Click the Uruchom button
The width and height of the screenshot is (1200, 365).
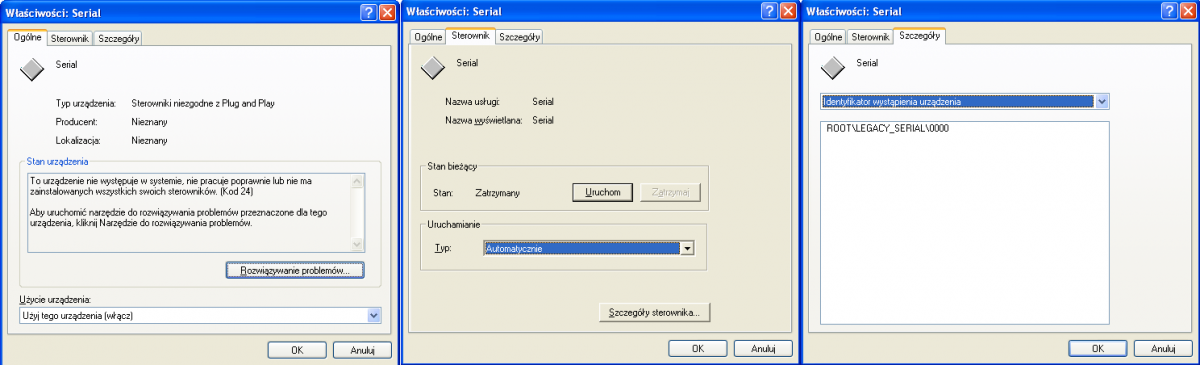pos(603,192)
